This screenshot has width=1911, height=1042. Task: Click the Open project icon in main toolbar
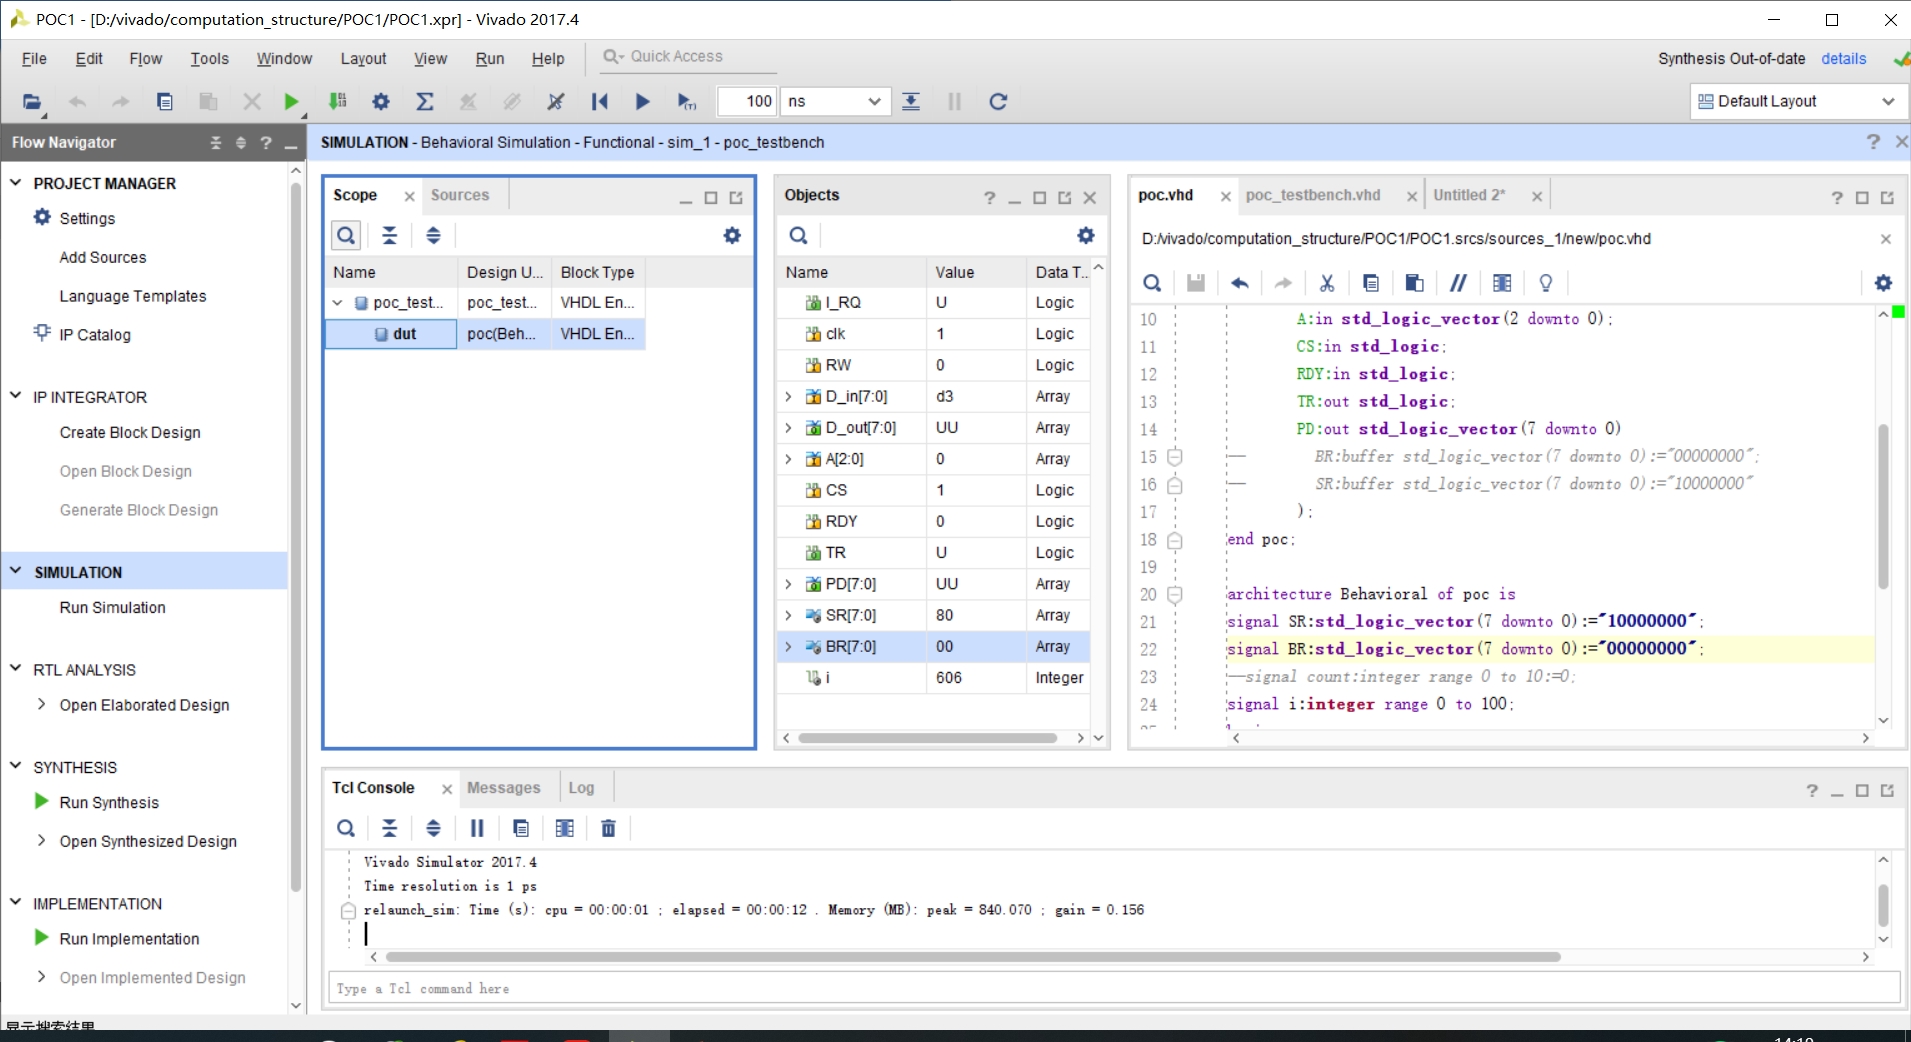pos(32,101)
